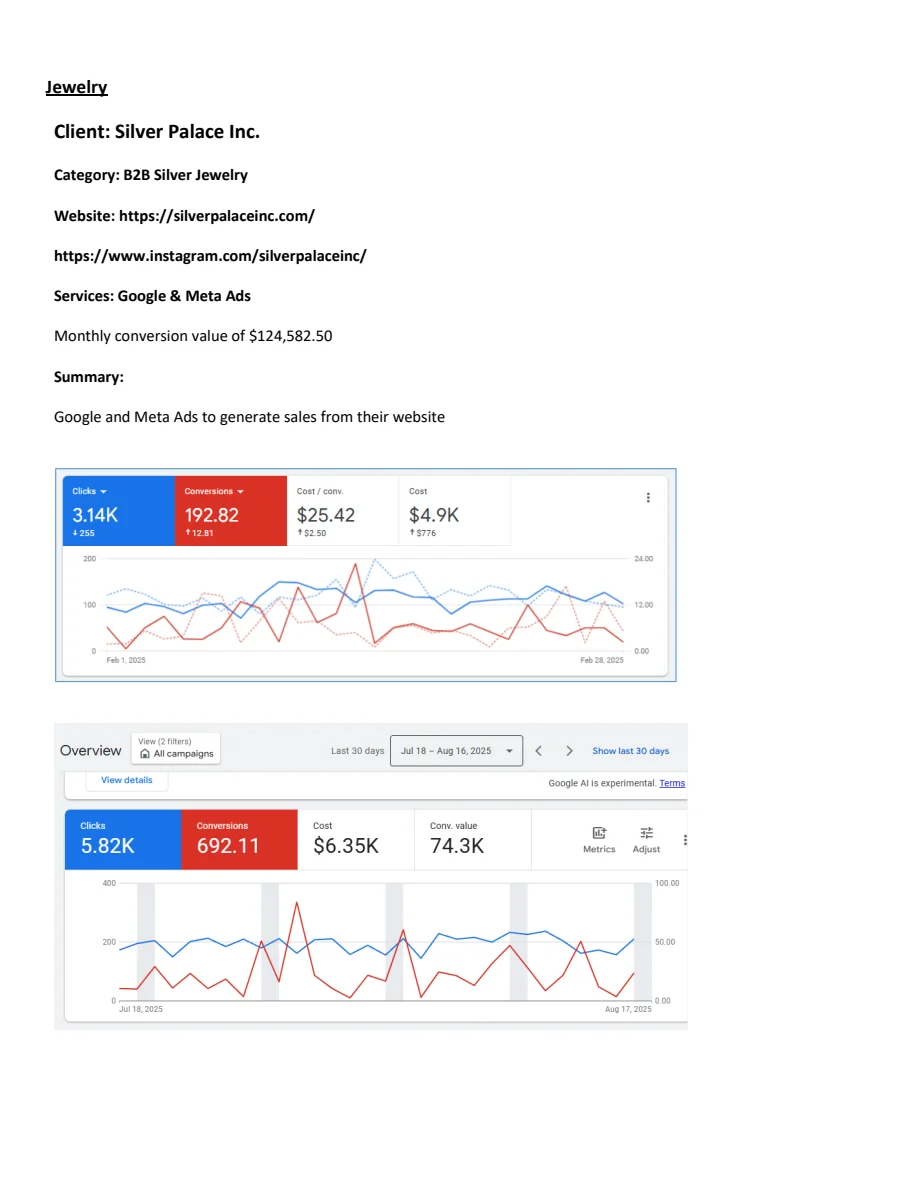Click the Last 30 days label

[358, 751]
